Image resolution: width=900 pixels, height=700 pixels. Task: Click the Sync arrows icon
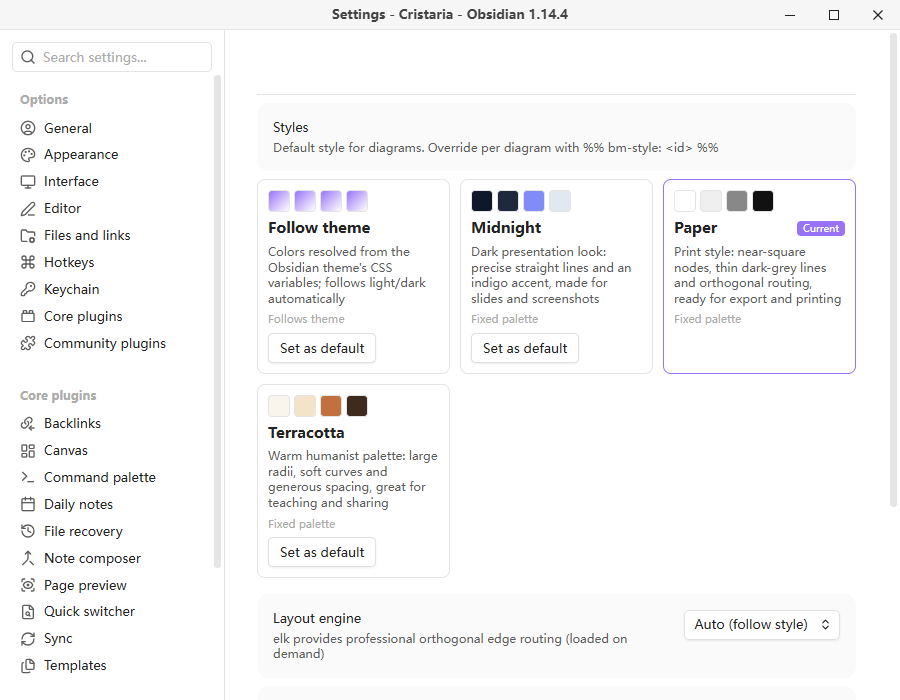tap(28, 639)
